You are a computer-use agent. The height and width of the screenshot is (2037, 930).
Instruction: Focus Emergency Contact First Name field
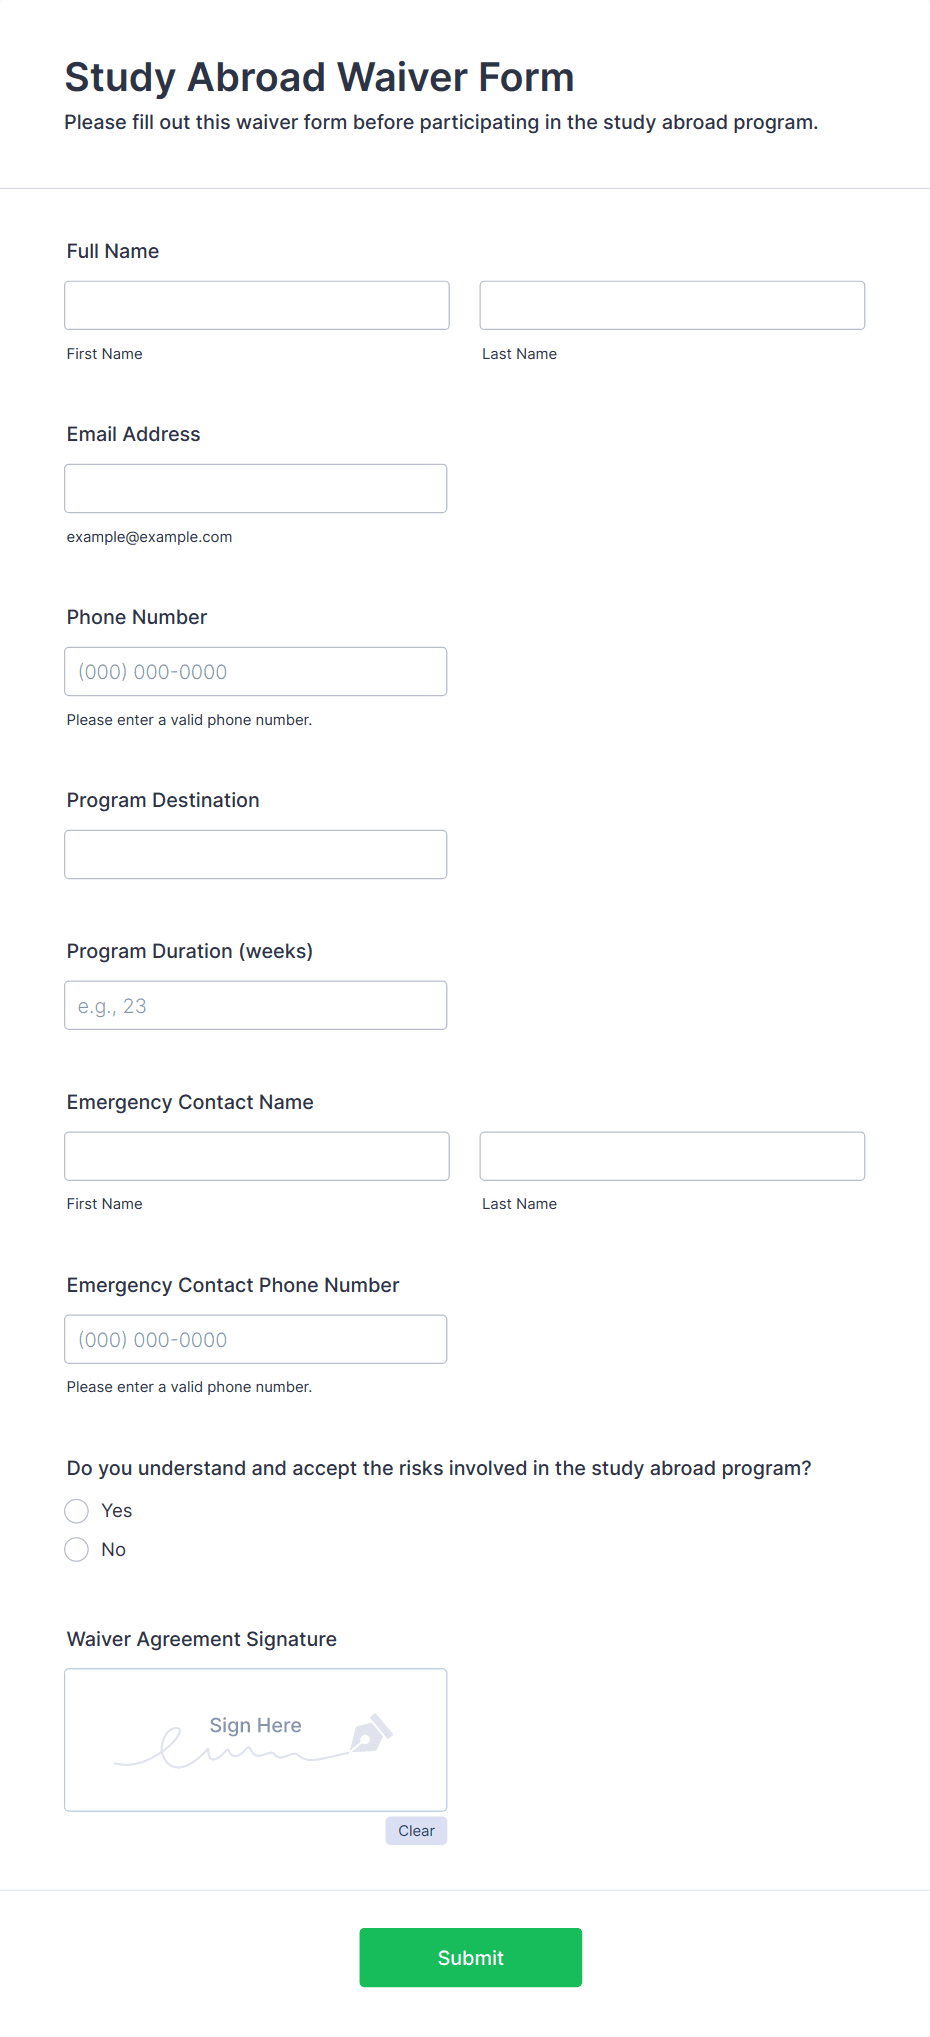pos(257,1156)
